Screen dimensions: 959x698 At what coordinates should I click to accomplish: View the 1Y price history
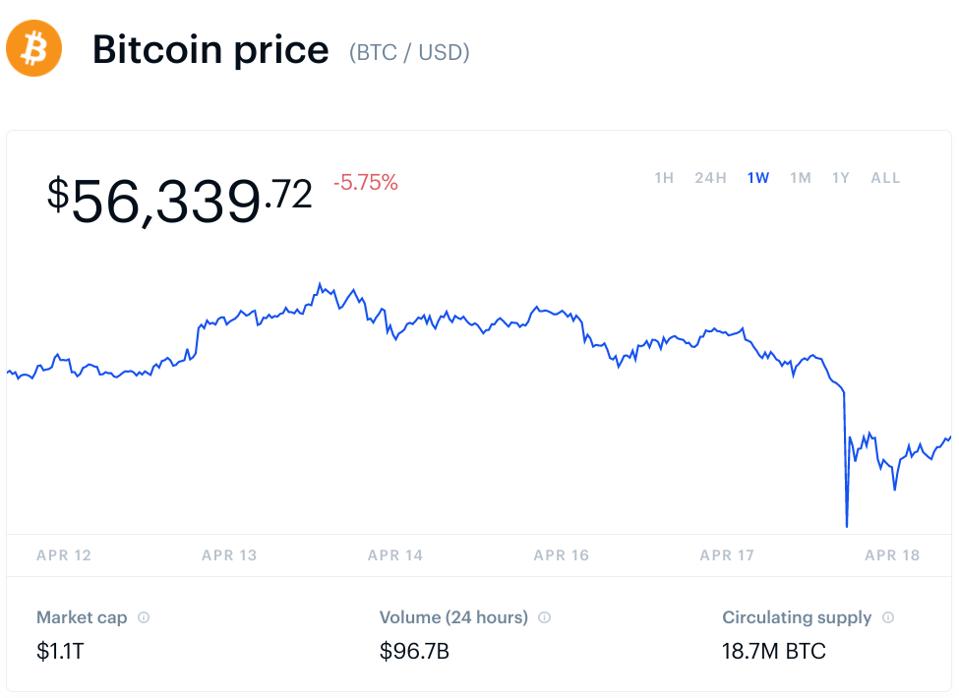(841, 178)
